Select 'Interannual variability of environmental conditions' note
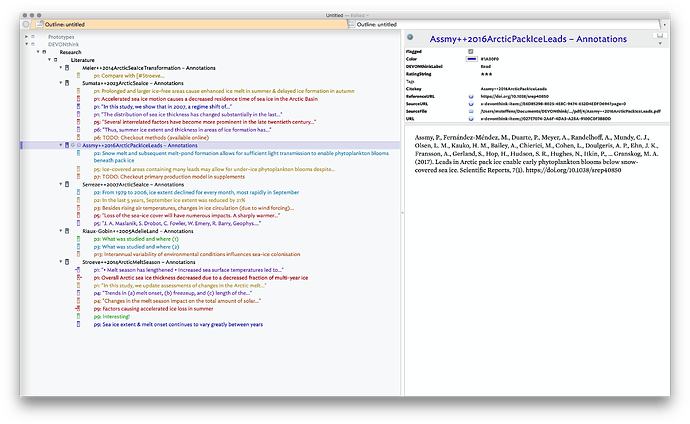Image resolution: width=690 pixels, height=424 pixels. (x=197, y=254)
